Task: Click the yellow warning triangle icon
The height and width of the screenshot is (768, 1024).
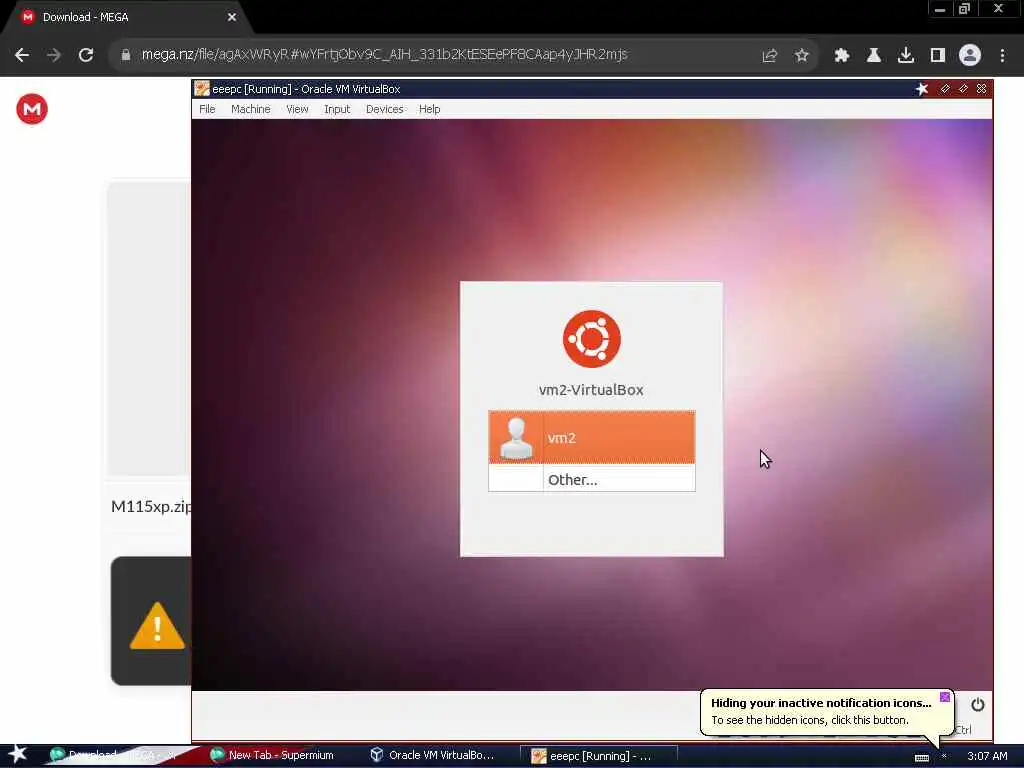Action: point(157,626)
